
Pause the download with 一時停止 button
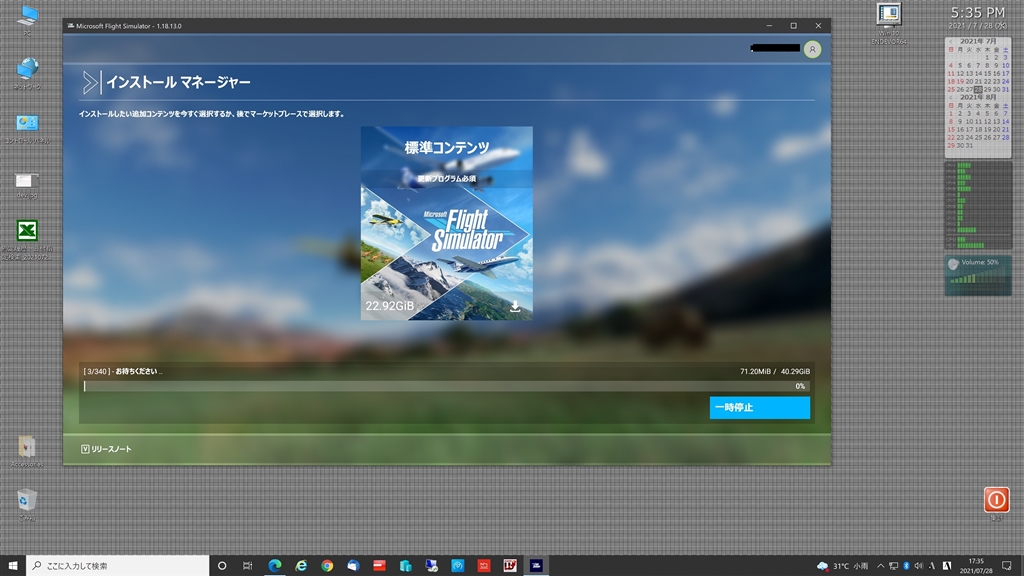point(760,408)
